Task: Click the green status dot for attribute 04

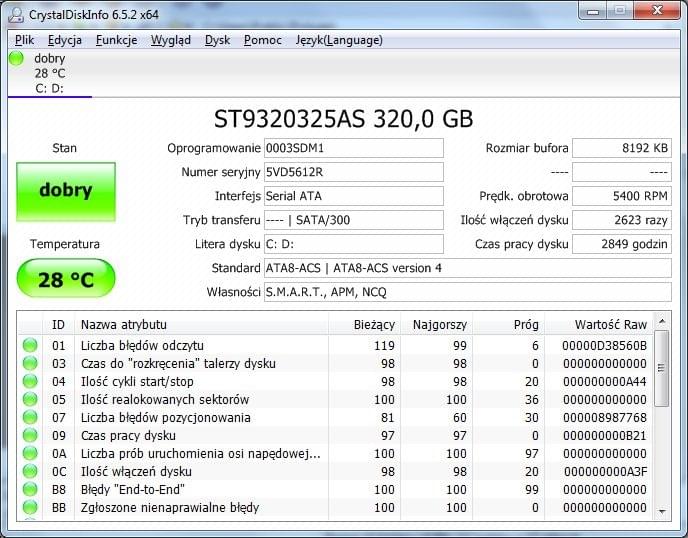Action: (x=30, y=381)
